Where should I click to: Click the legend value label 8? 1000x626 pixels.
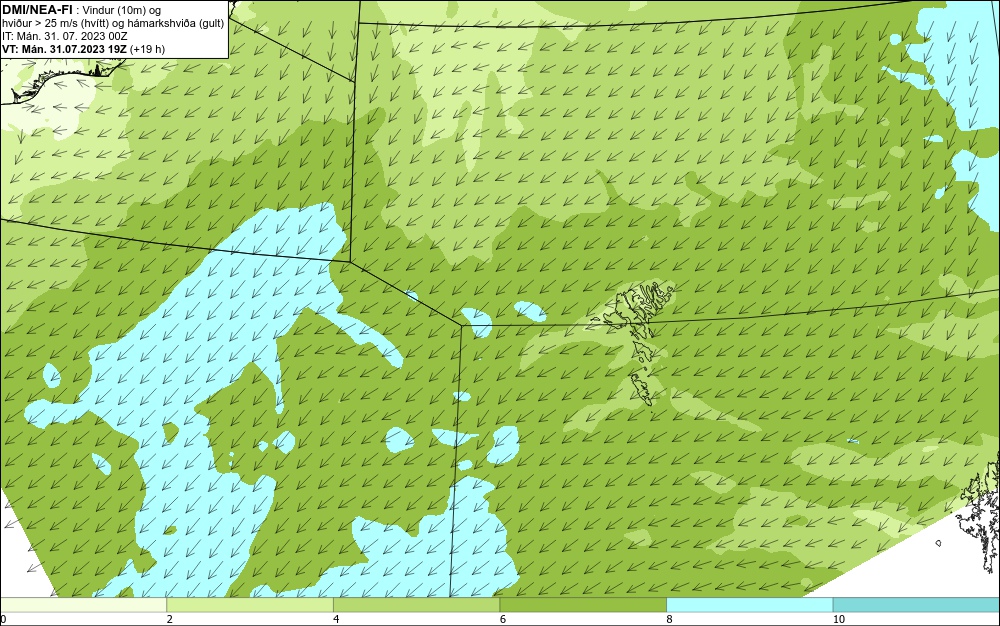669,619
